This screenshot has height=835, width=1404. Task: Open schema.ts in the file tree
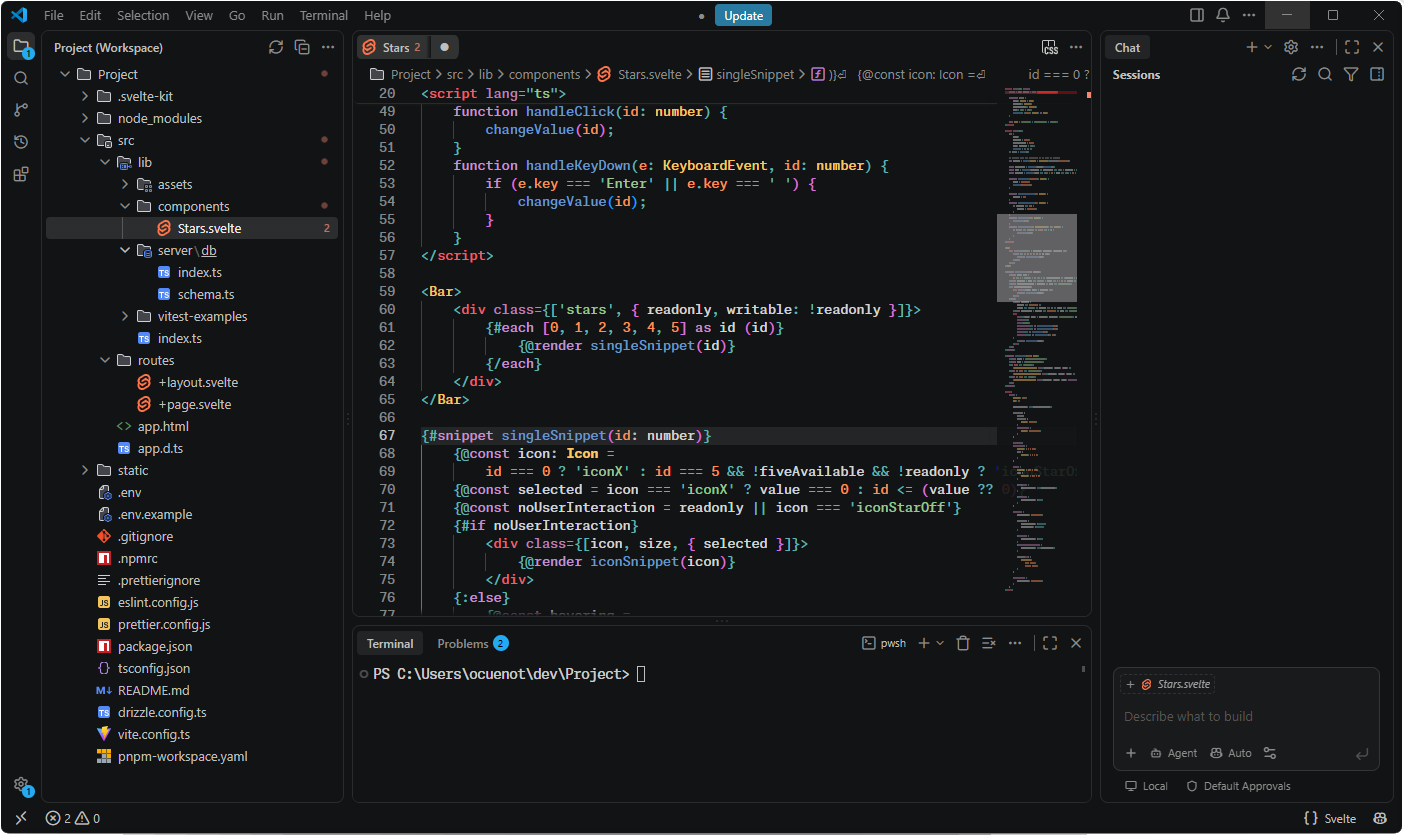206,294
